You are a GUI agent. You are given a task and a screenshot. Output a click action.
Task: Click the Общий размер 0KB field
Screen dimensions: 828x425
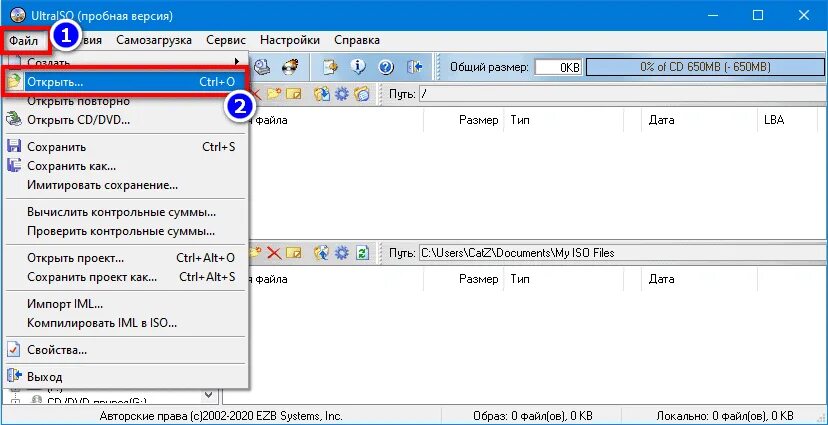tap(558, 68)
